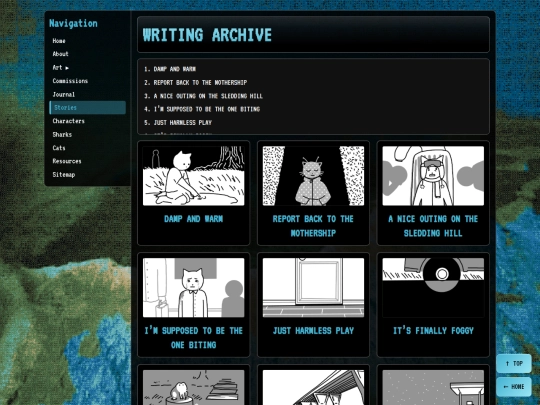Click 'A Nice Outing on the Sledding Hill' title
The height and width of the screenshot is (405, 540).
pos(433,226)
